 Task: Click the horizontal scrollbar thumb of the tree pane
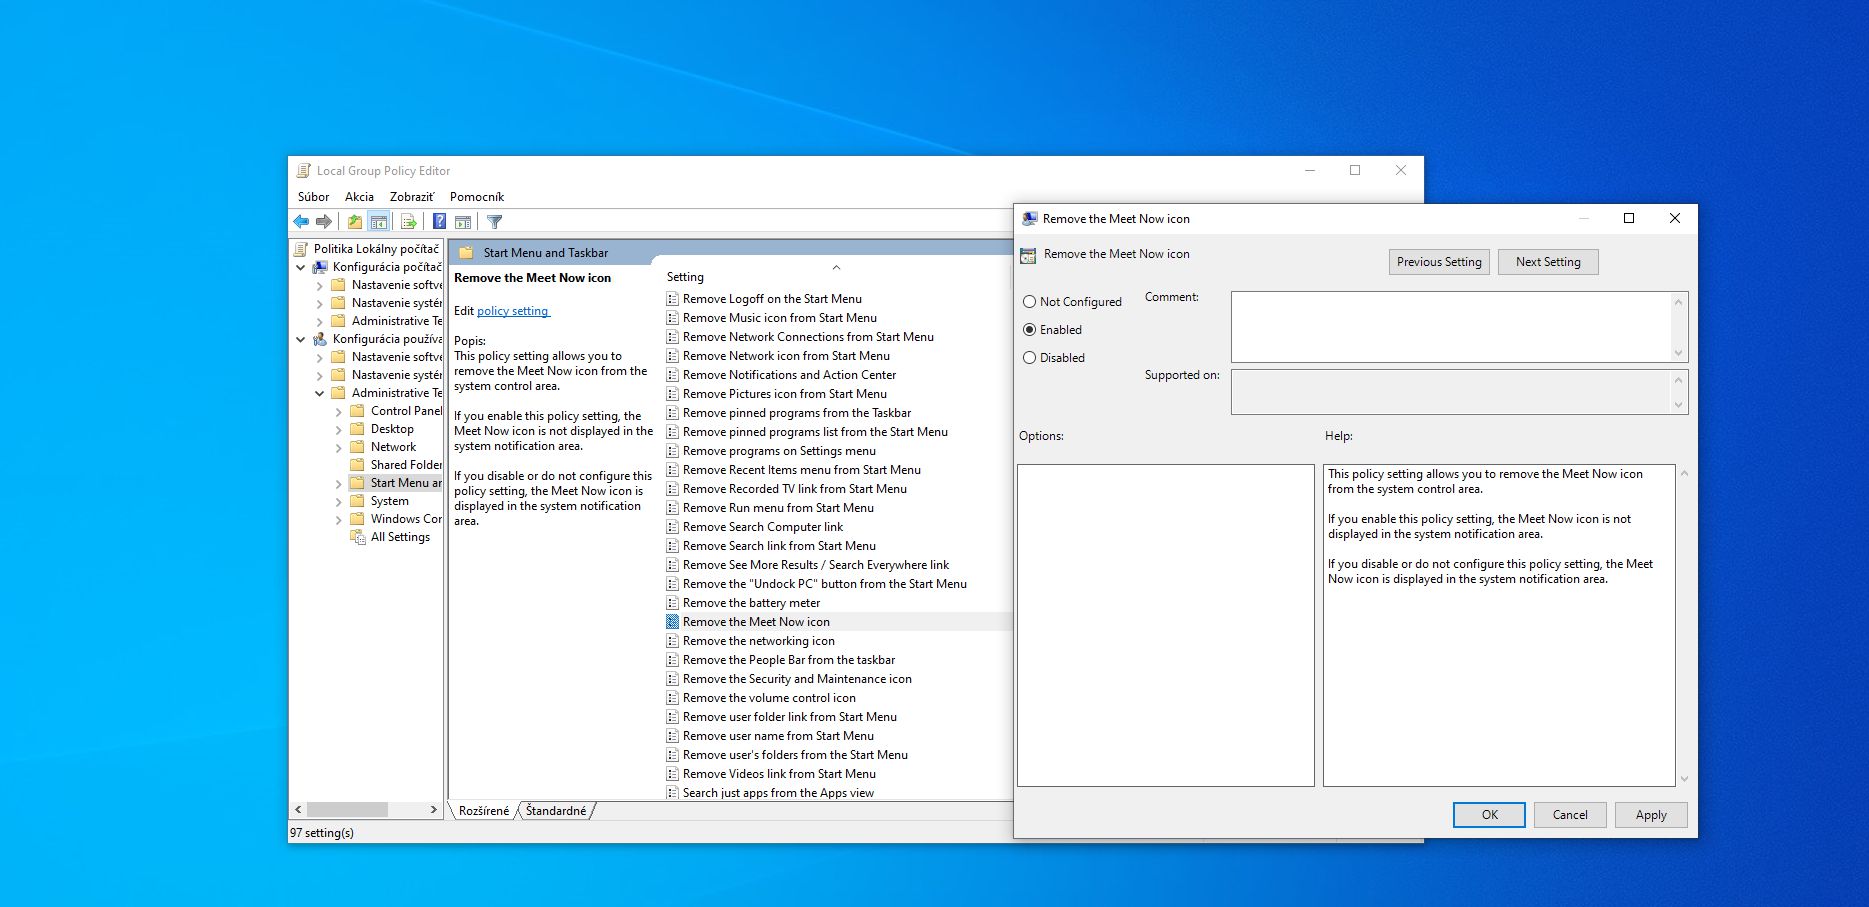pos(347,809)
